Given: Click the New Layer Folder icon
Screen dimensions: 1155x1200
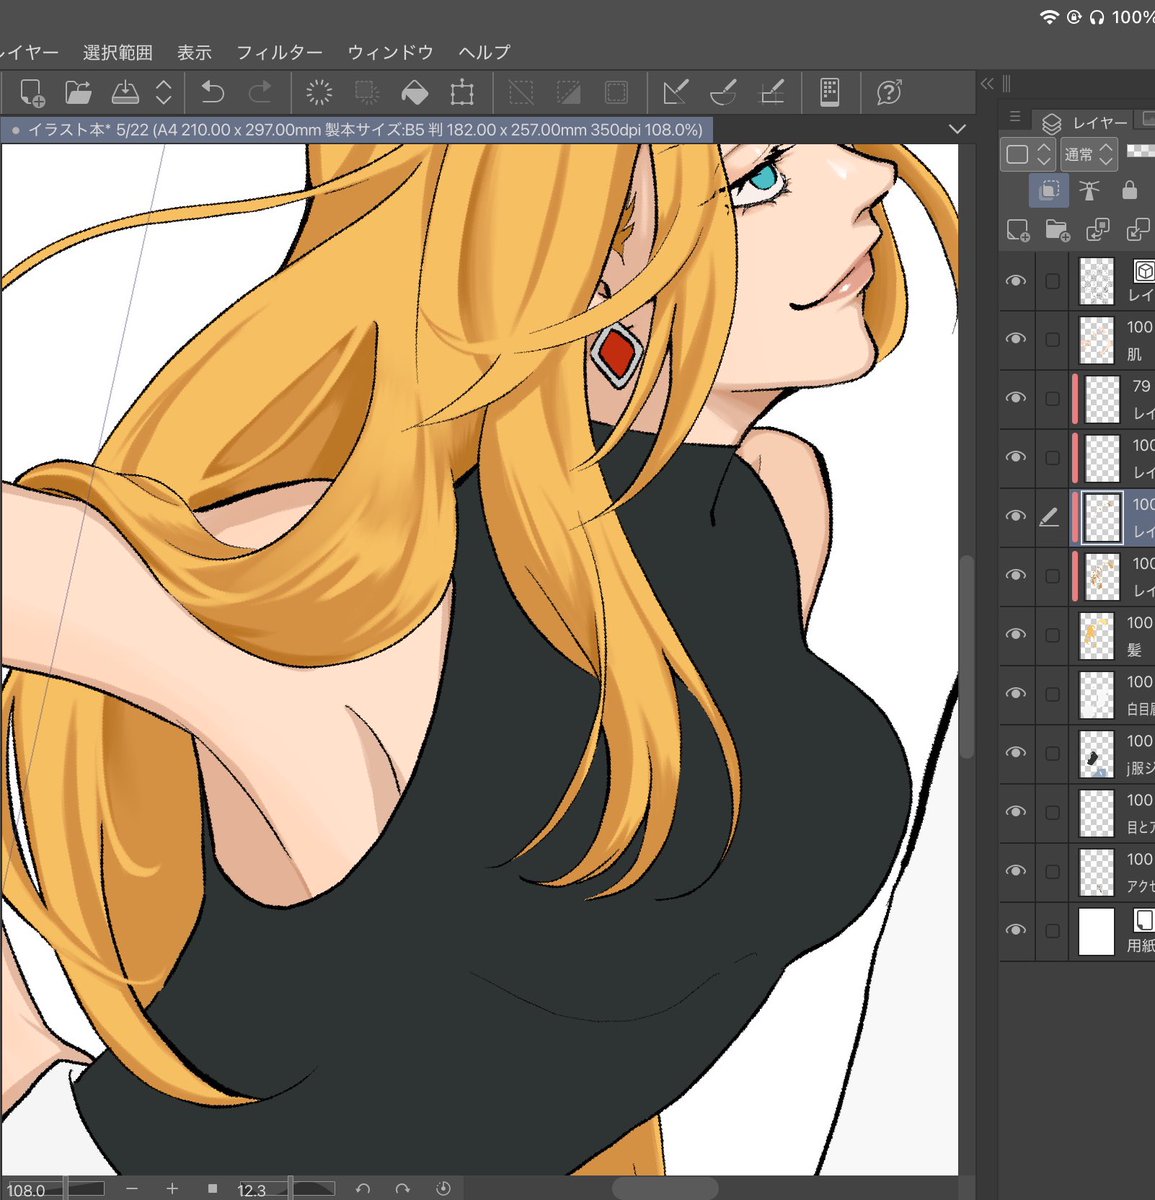Looking at the screenshot, I should (1057, 230).
